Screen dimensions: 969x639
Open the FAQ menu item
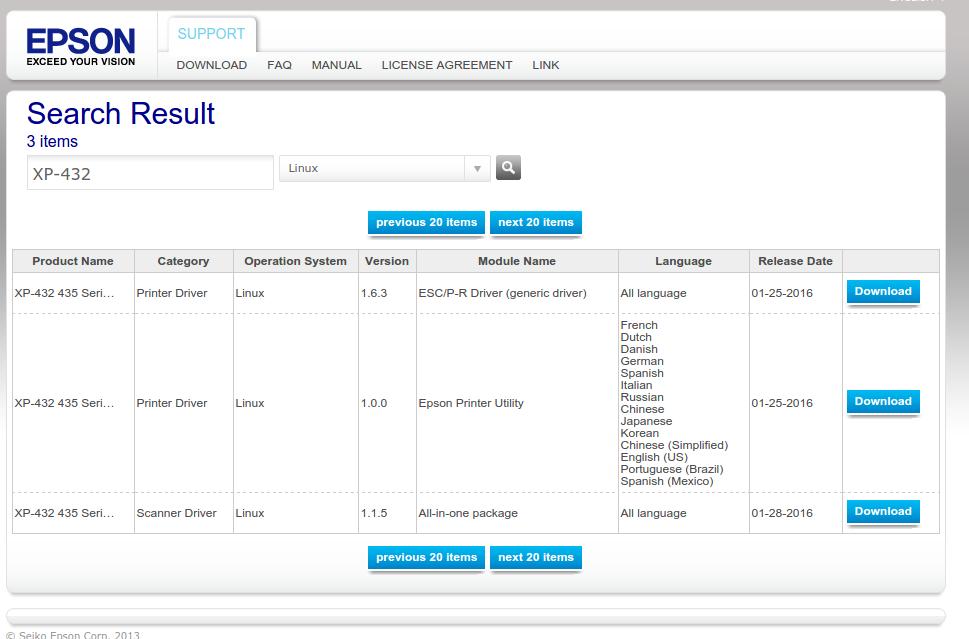[x=279, y=65]
